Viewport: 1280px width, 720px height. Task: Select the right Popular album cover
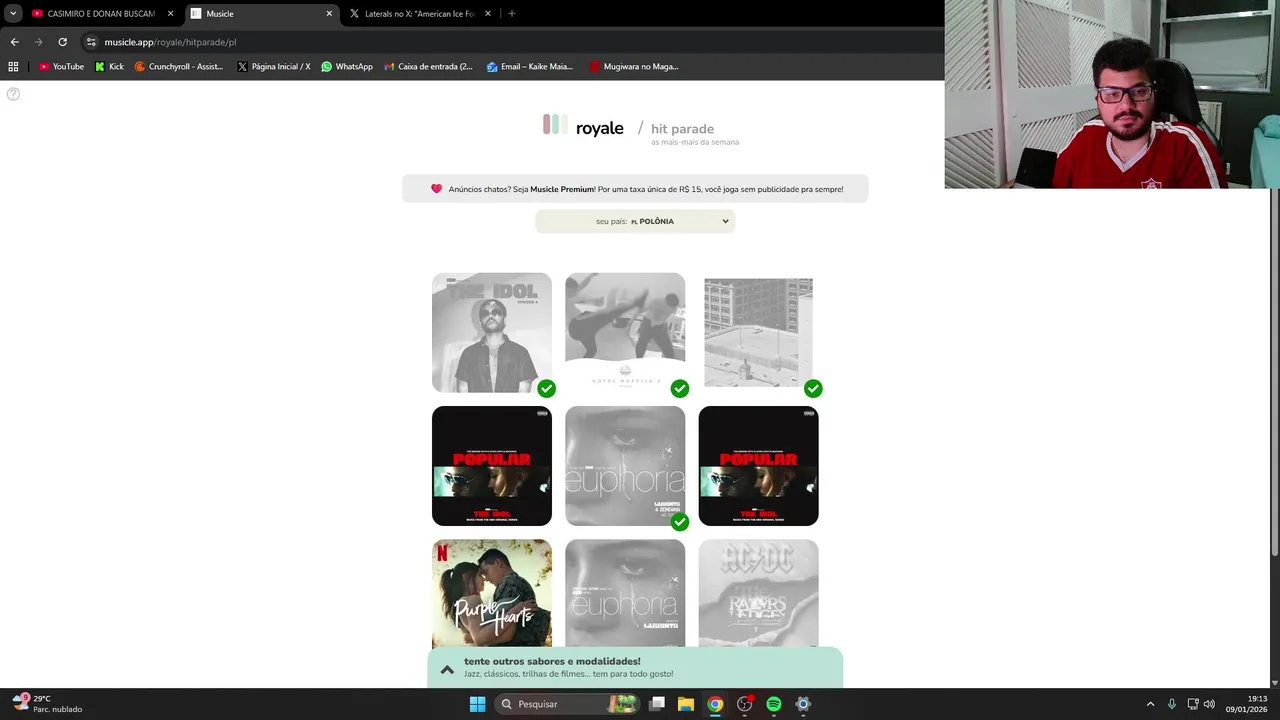(758, 466)
